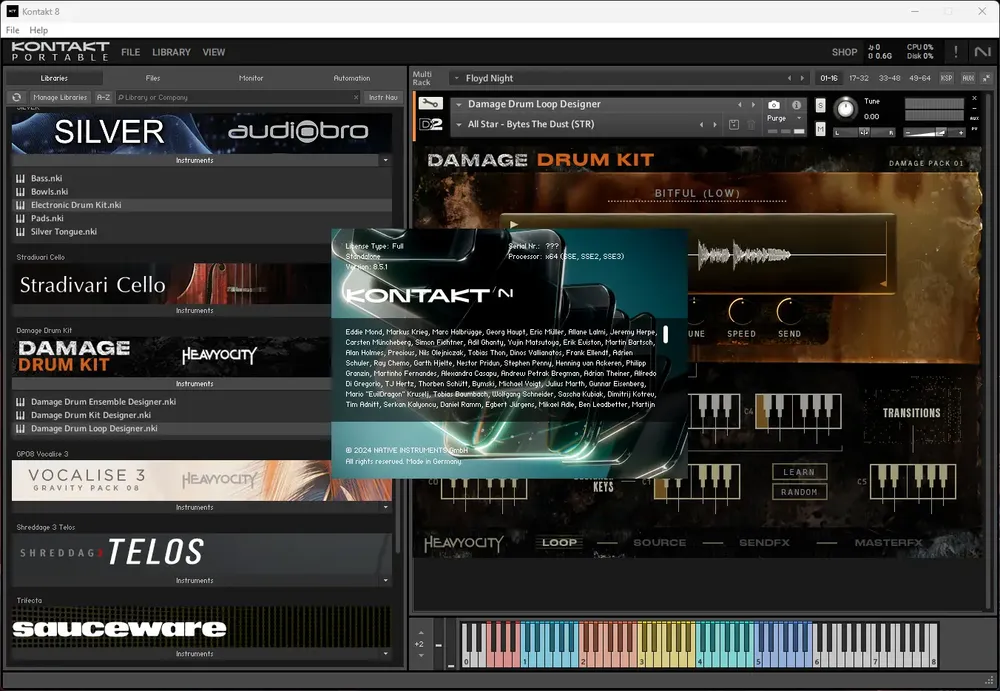Switch to the Files tab
Viewport: 1000px width, 691px height.
click(152, 78)
